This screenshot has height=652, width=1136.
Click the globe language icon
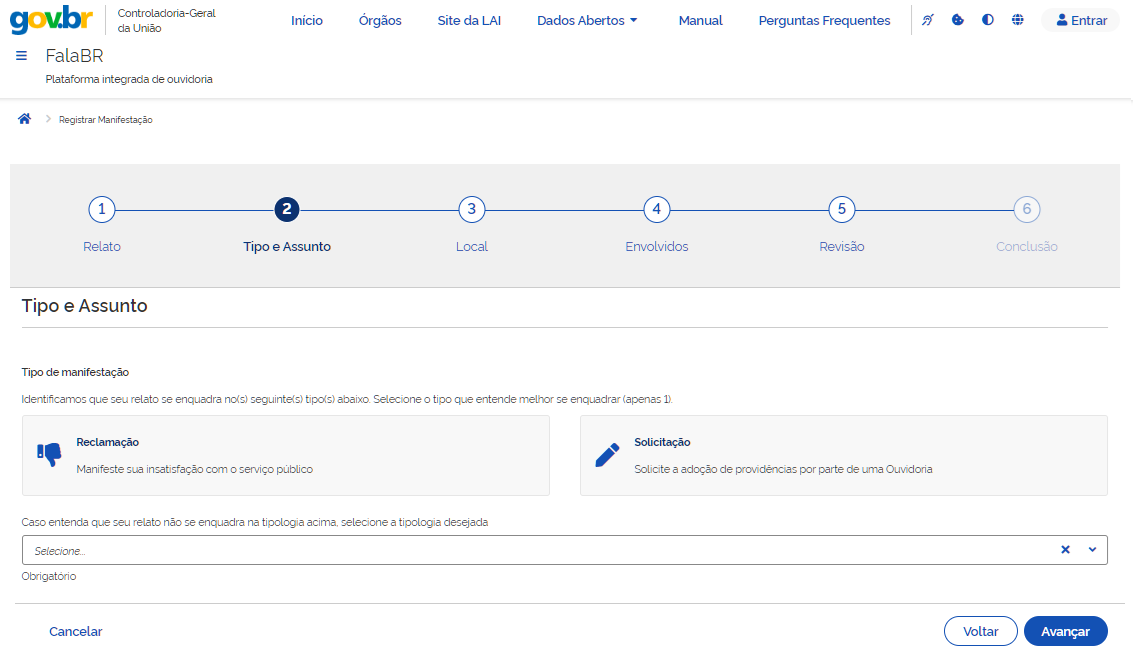pos(1018,20)
